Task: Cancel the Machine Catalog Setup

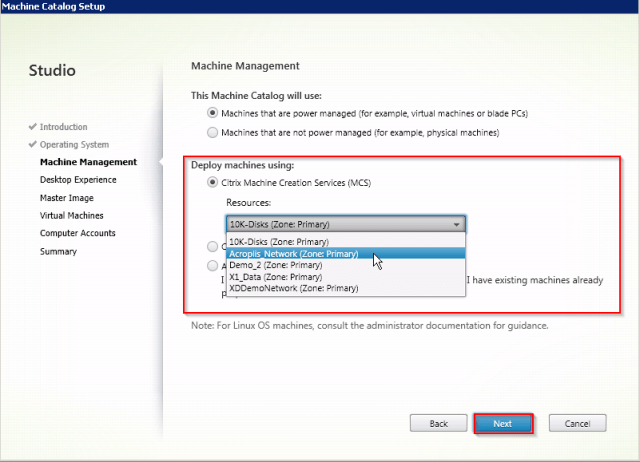Action: click(577, 424)
